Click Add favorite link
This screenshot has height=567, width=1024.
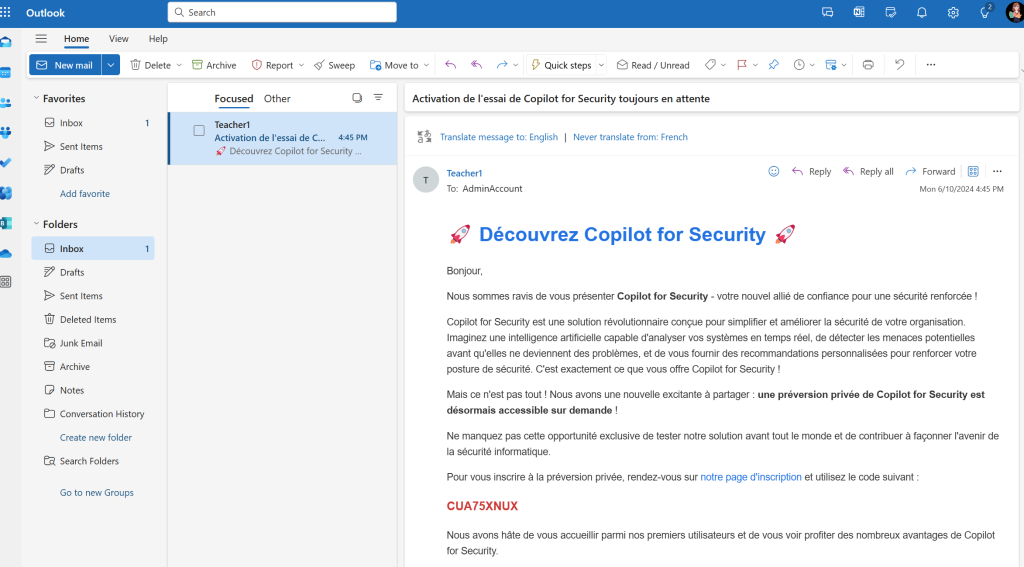[85, 193]
